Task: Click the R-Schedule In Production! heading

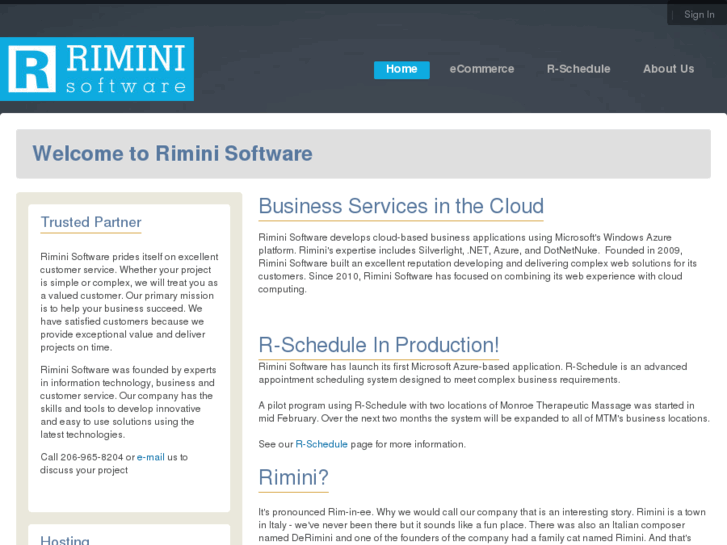Action: click(378, 345)
